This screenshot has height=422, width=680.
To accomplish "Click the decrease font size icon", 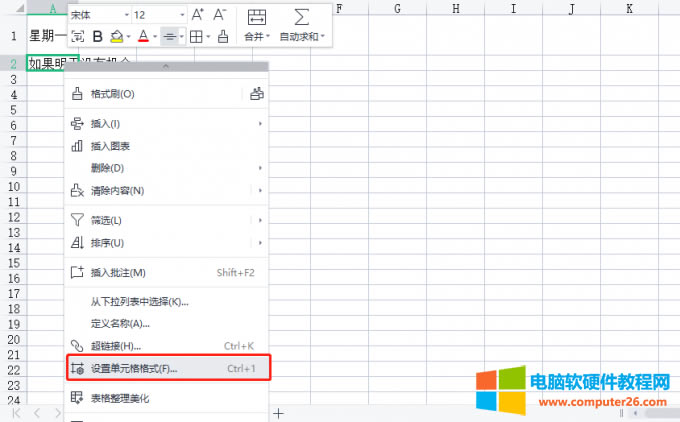I will coord(219,15).
